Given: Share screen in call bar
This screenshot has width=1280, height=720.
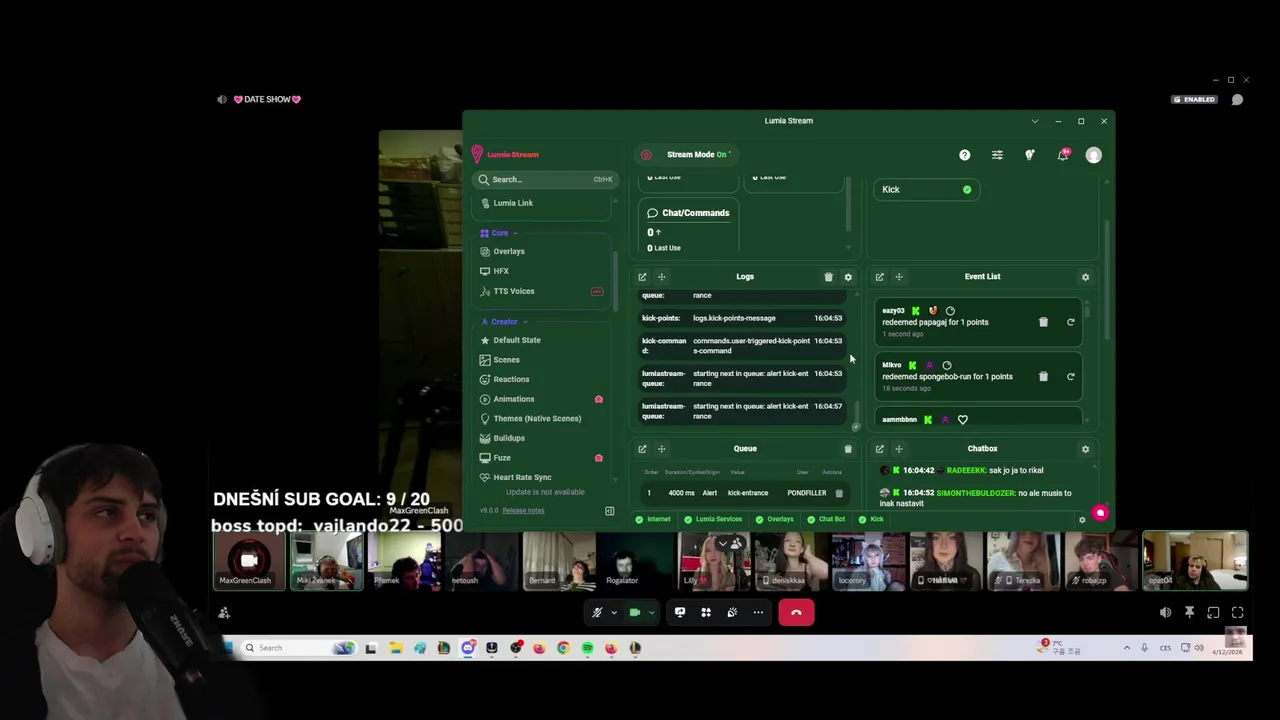Looking at the screenshot, I should (x=680, y=612).
